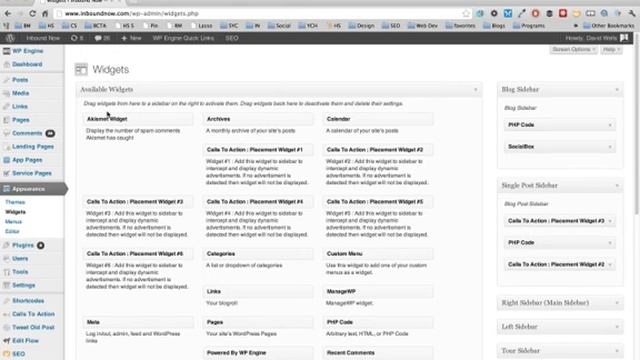Click the Archives available widget
This screenshot has height=360, width=640.
coord(258,119)
